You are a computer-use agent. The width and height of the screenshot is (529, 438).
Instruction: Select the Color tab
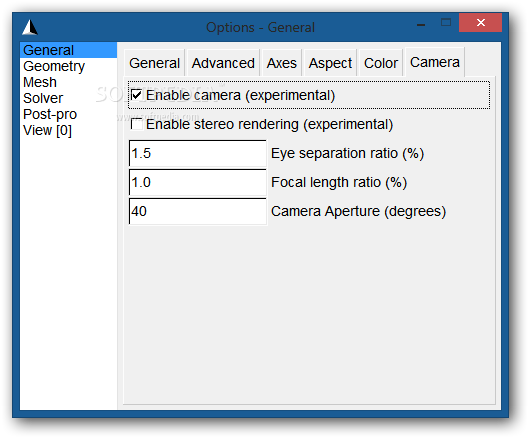click(381, 63)
